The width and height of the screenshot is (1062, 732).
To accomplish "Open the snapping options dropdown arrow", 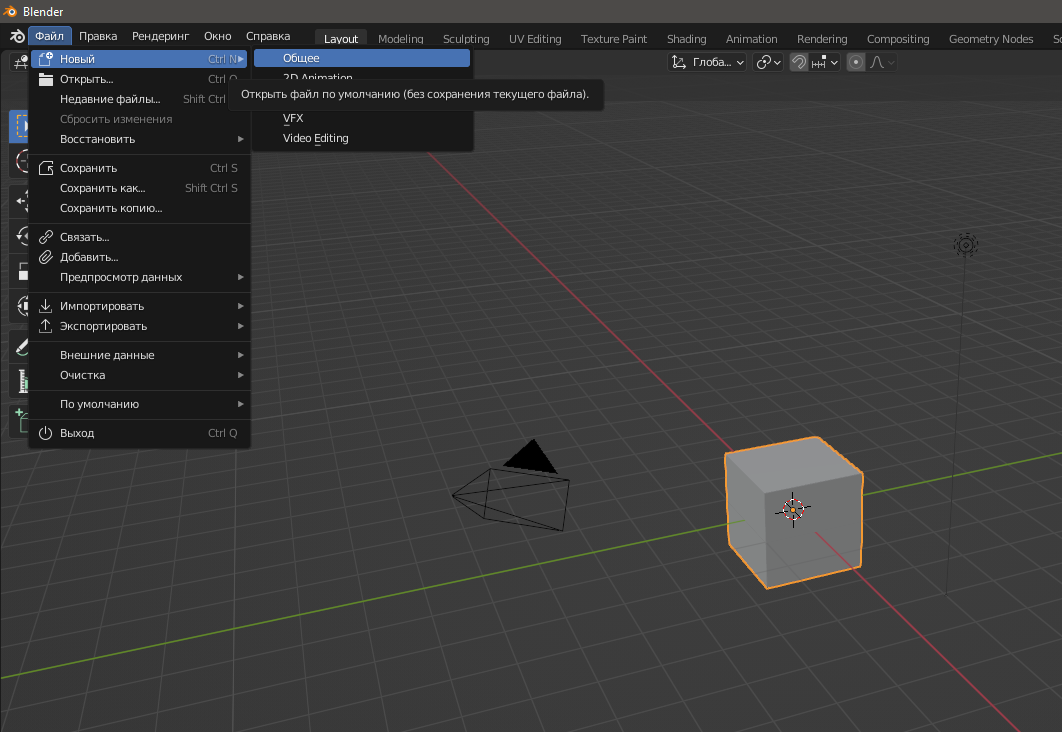I will click(x=834, y=62).
